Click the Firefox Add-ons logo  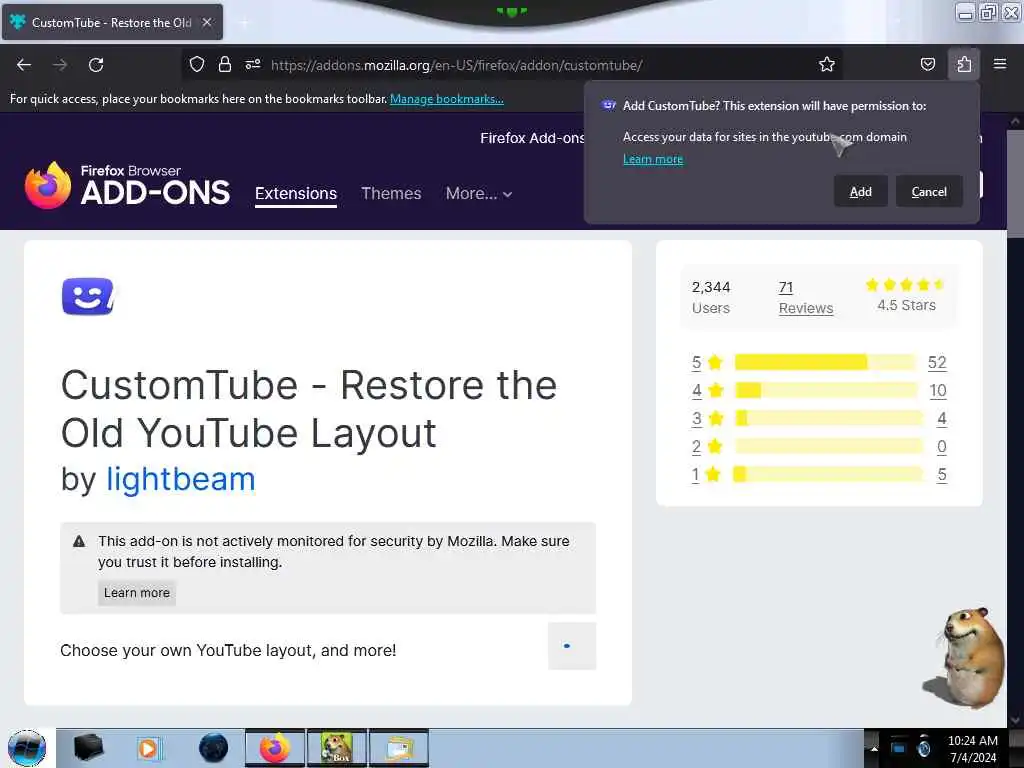[x=127, y=185]
